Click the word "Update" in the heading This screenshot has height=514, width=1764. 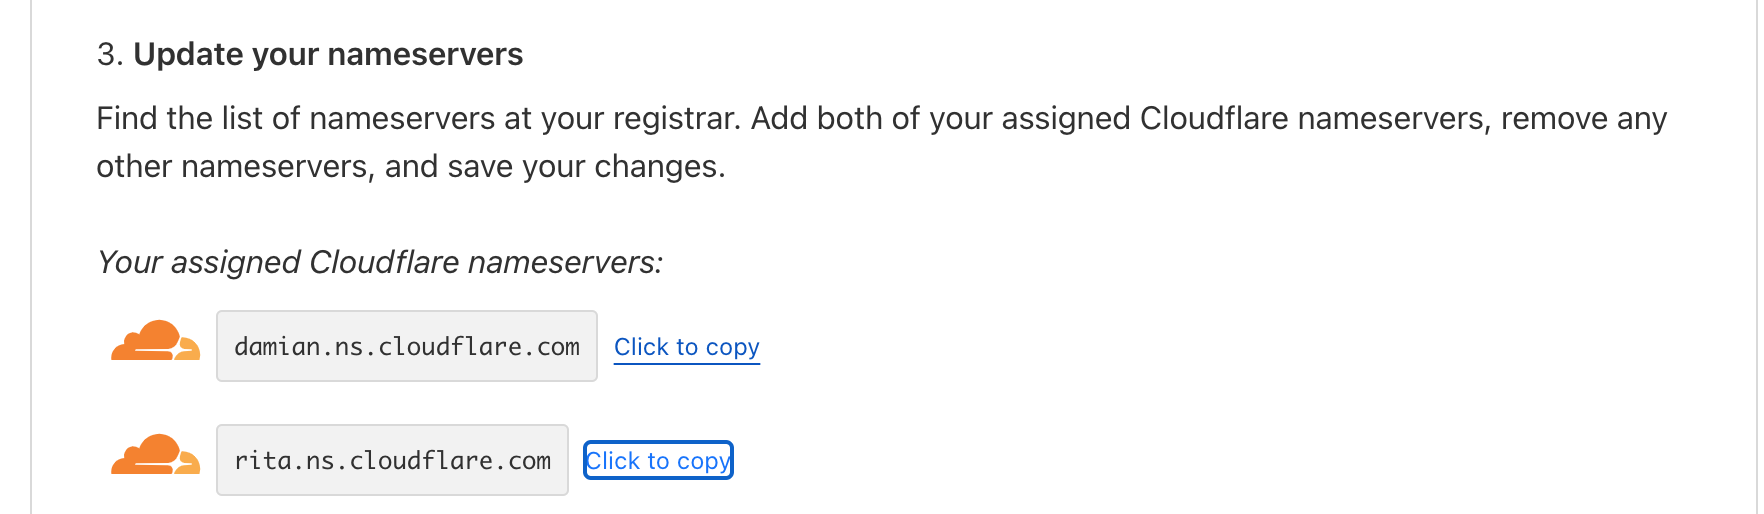pyautogui.click(x=187, y=54)
